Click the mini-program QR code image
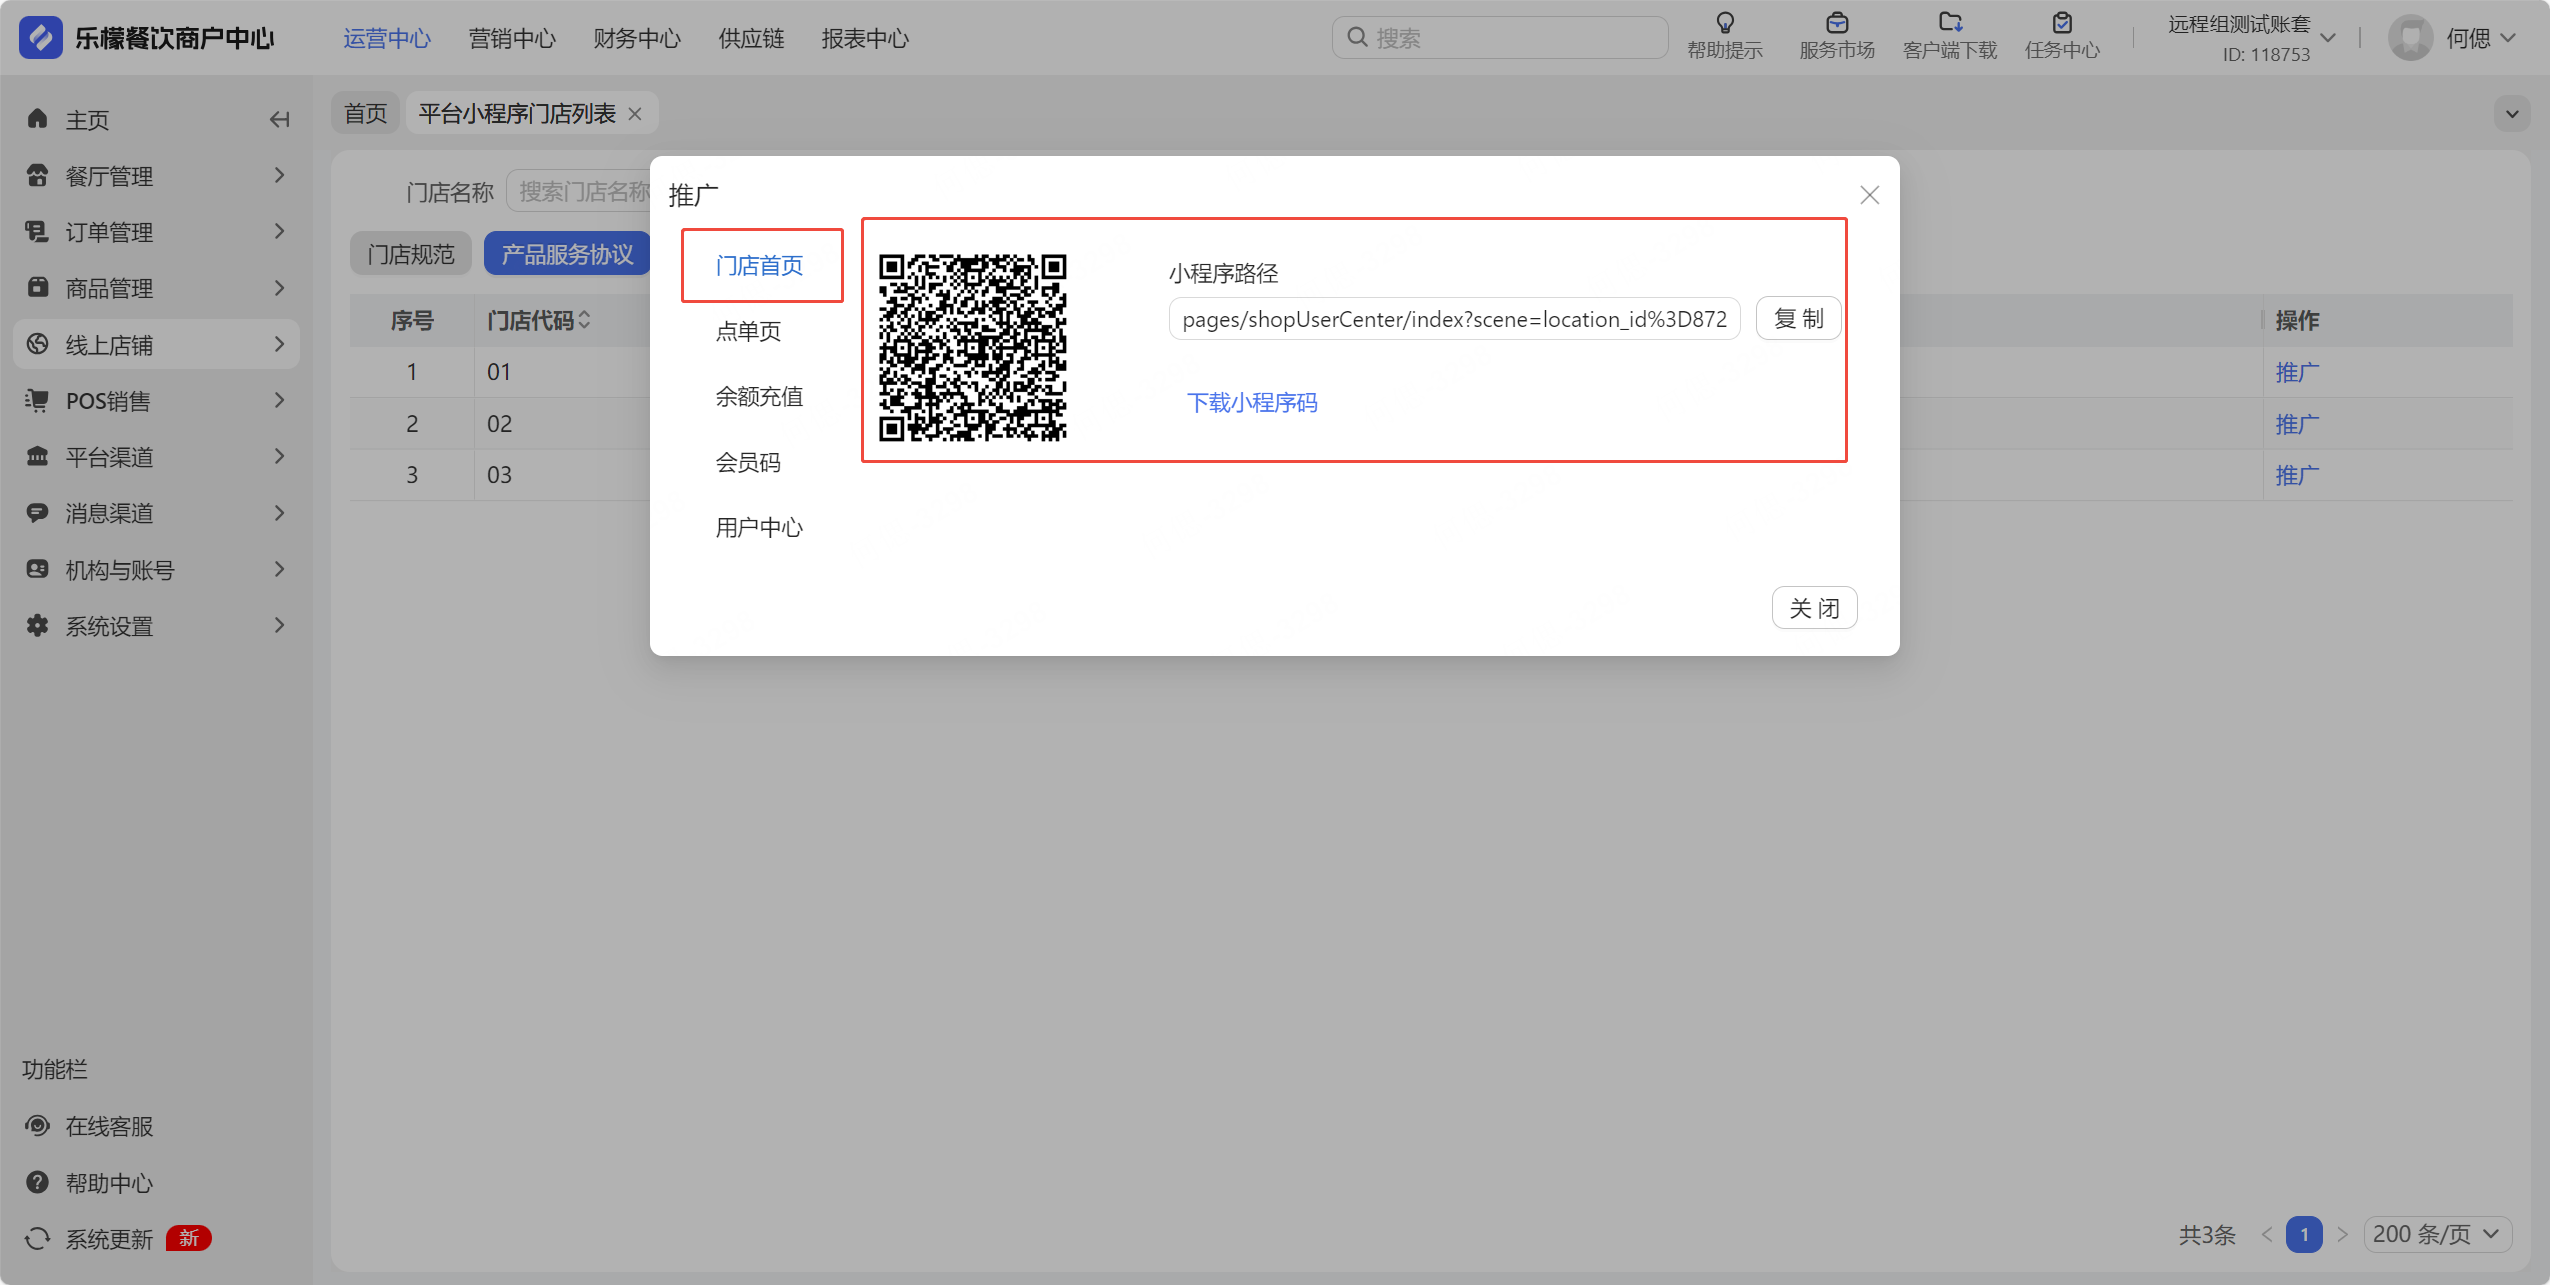Image resolution: width=2550 pixels, height=1285 pixels. (973, 348)
